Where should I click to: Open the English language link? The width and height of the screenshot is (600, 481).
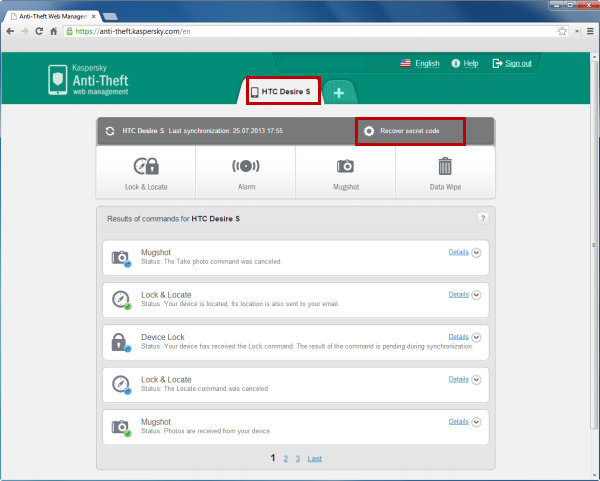pos(427,64)
